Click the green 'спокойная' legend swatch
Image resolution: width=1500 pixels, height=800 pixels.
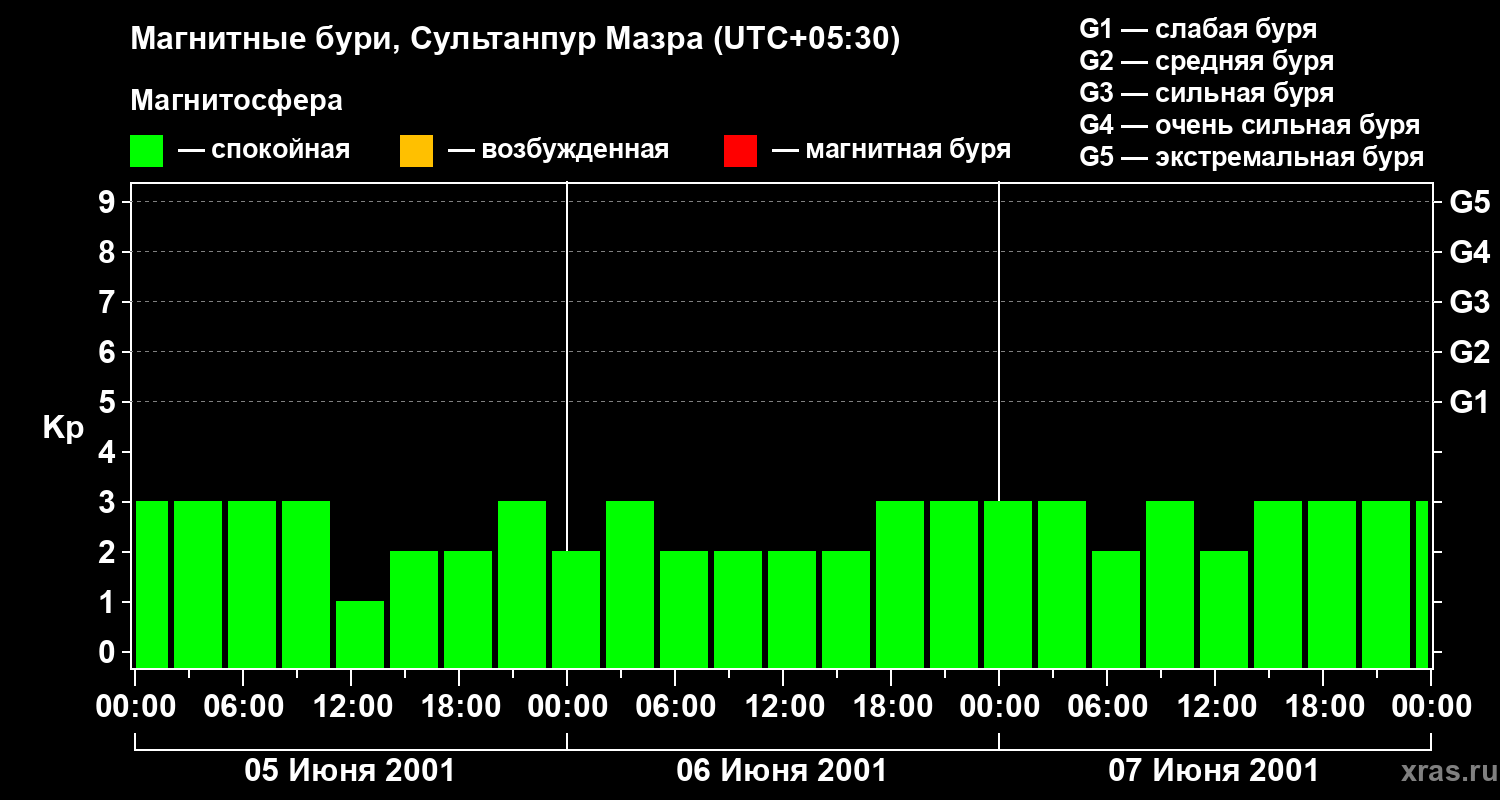[x=147, y=151]
